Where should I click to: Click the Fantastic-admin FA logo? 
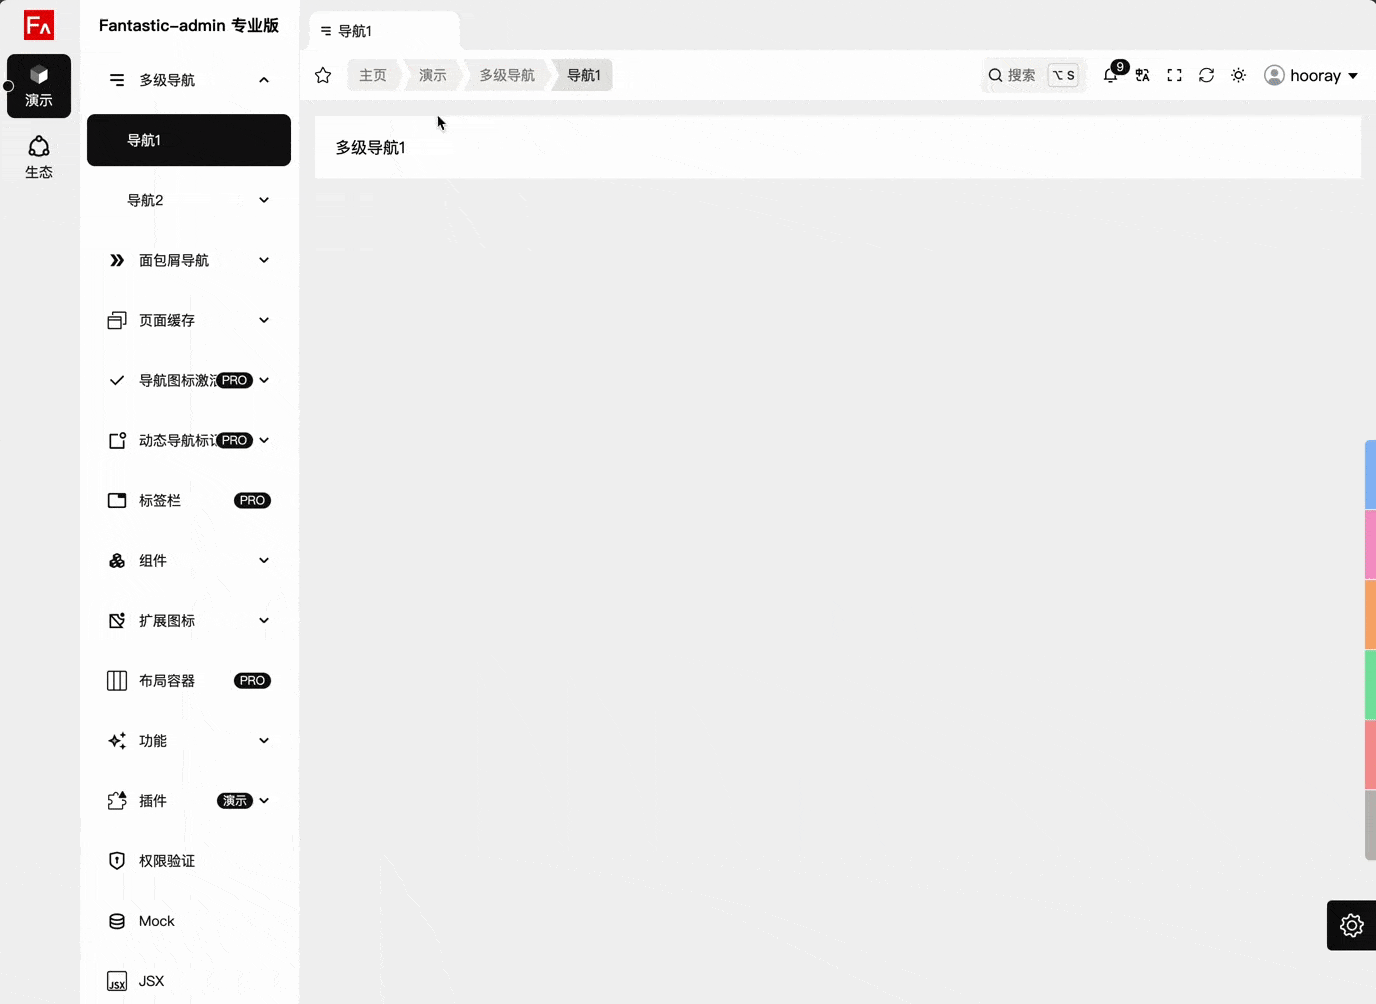coord(39,25)
